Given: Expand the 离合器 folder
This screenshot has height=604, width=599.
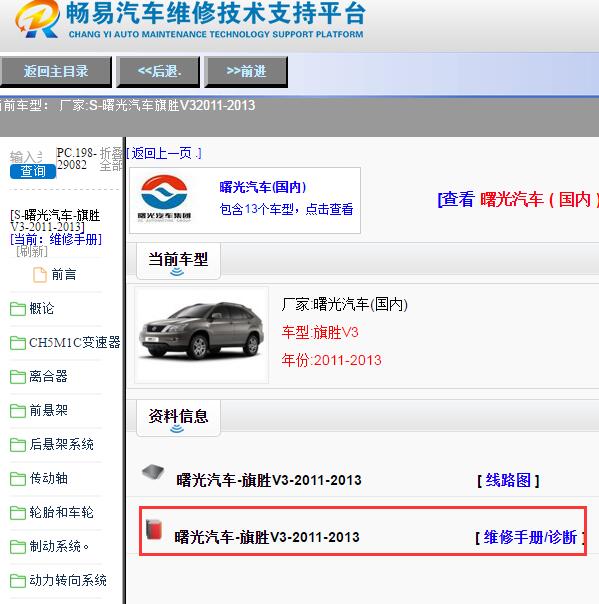Looking at the screenshot, I should click(x=49, y=376).
